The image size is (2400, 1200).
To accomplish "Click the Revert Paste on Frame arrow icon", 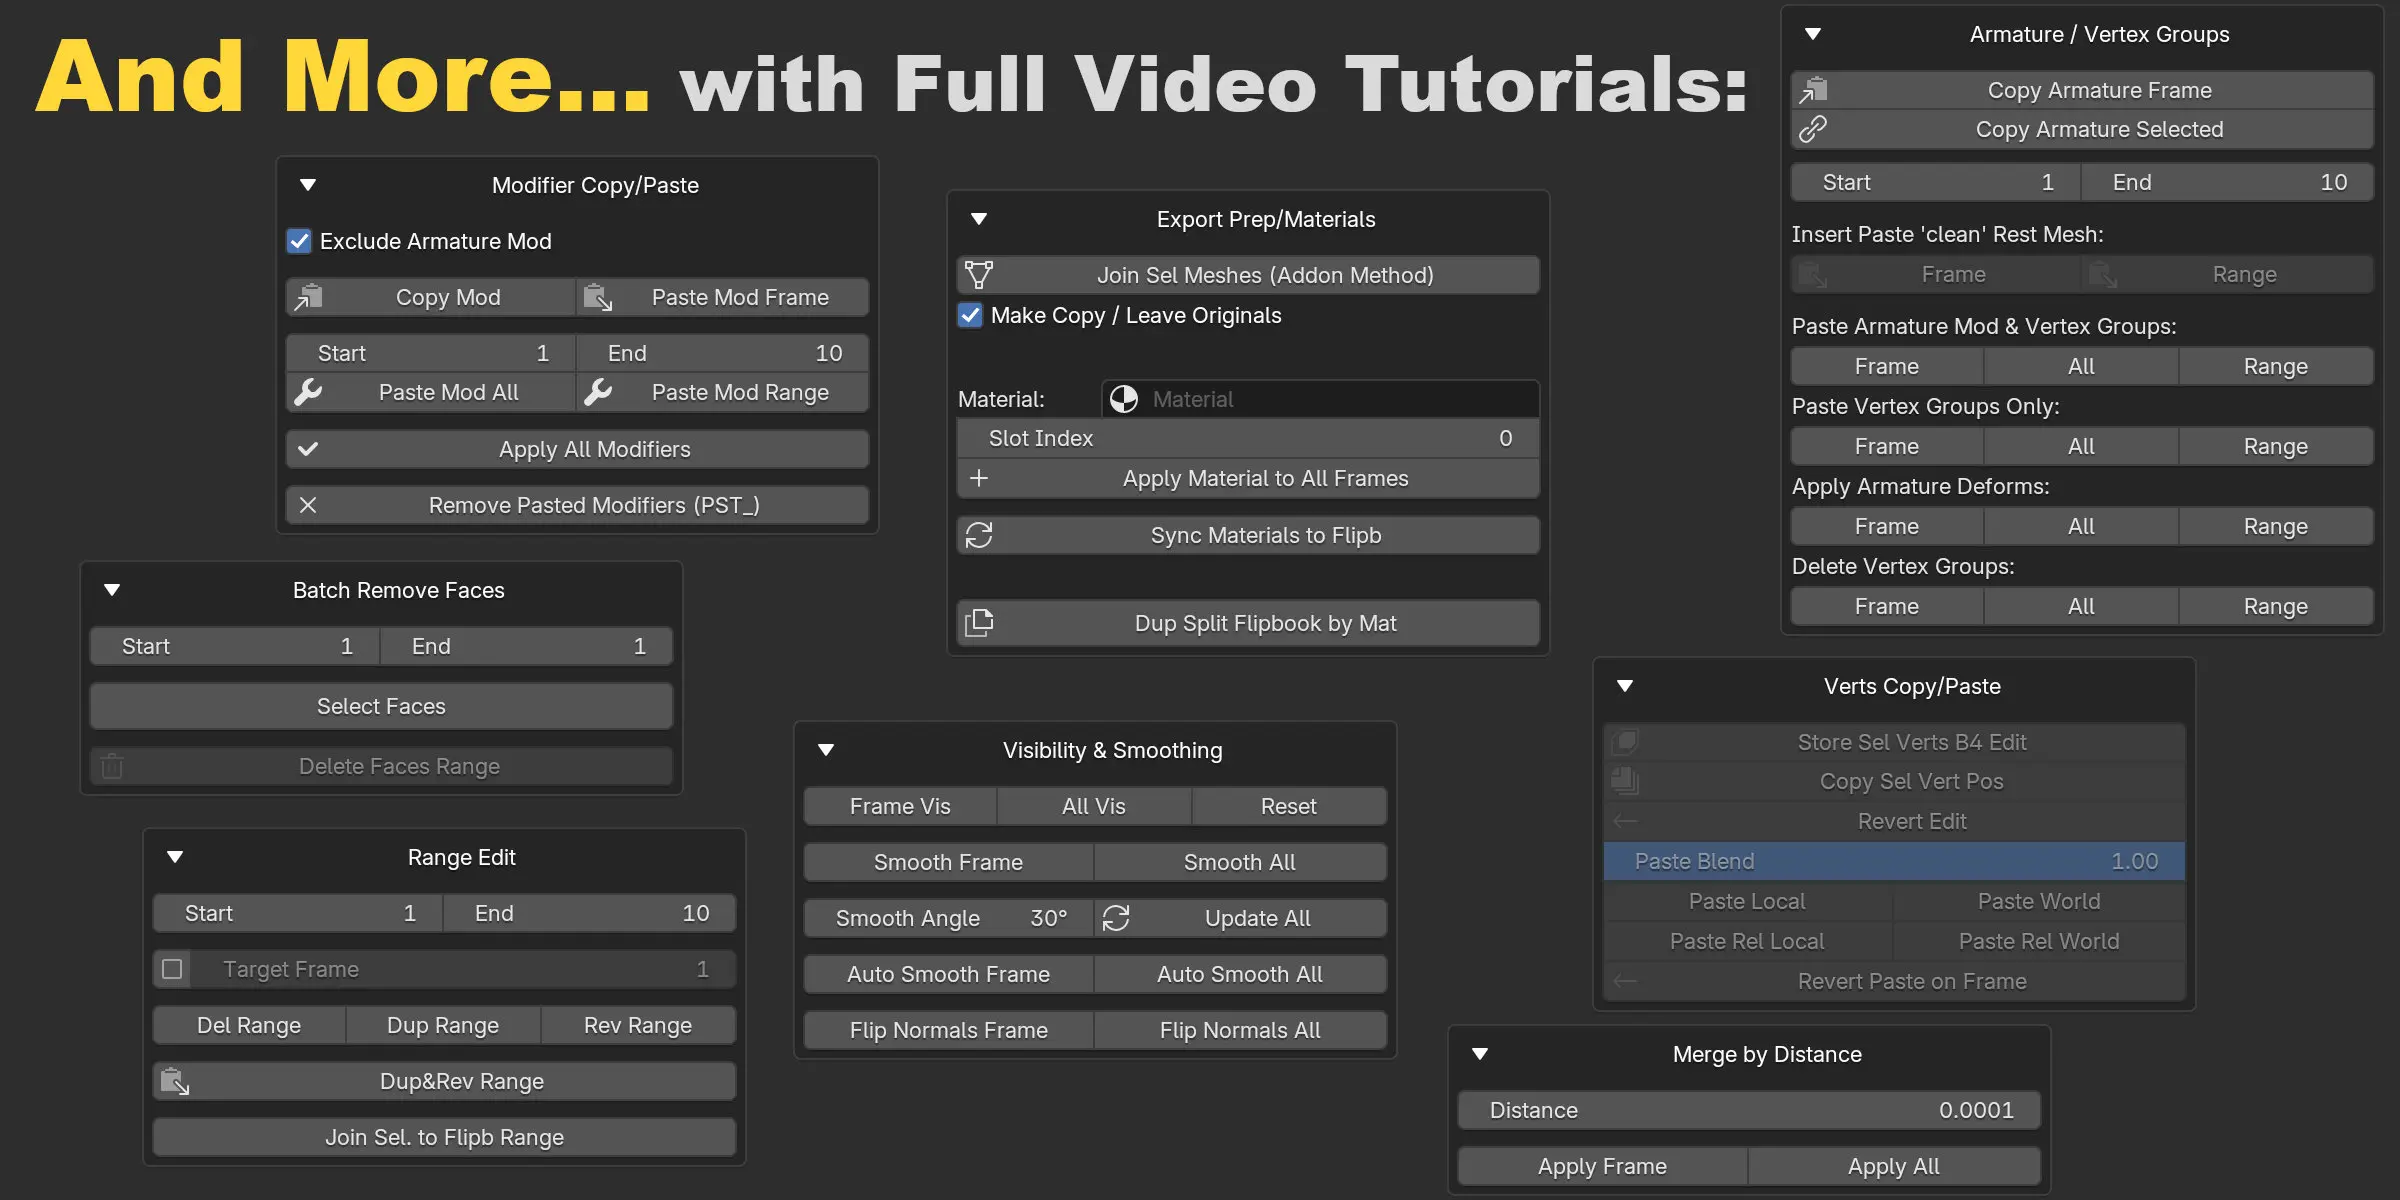I will click(1625, 981).
